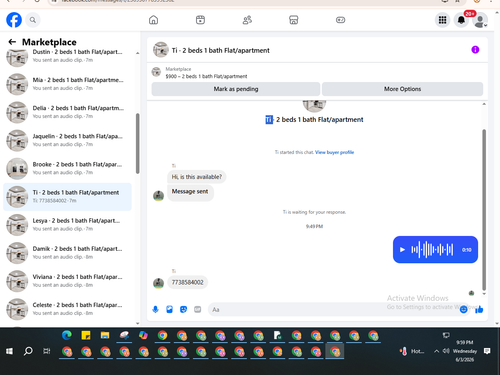Seek within the audio clip waveform
Screen dimensions: 500x375
coord(432,250)
